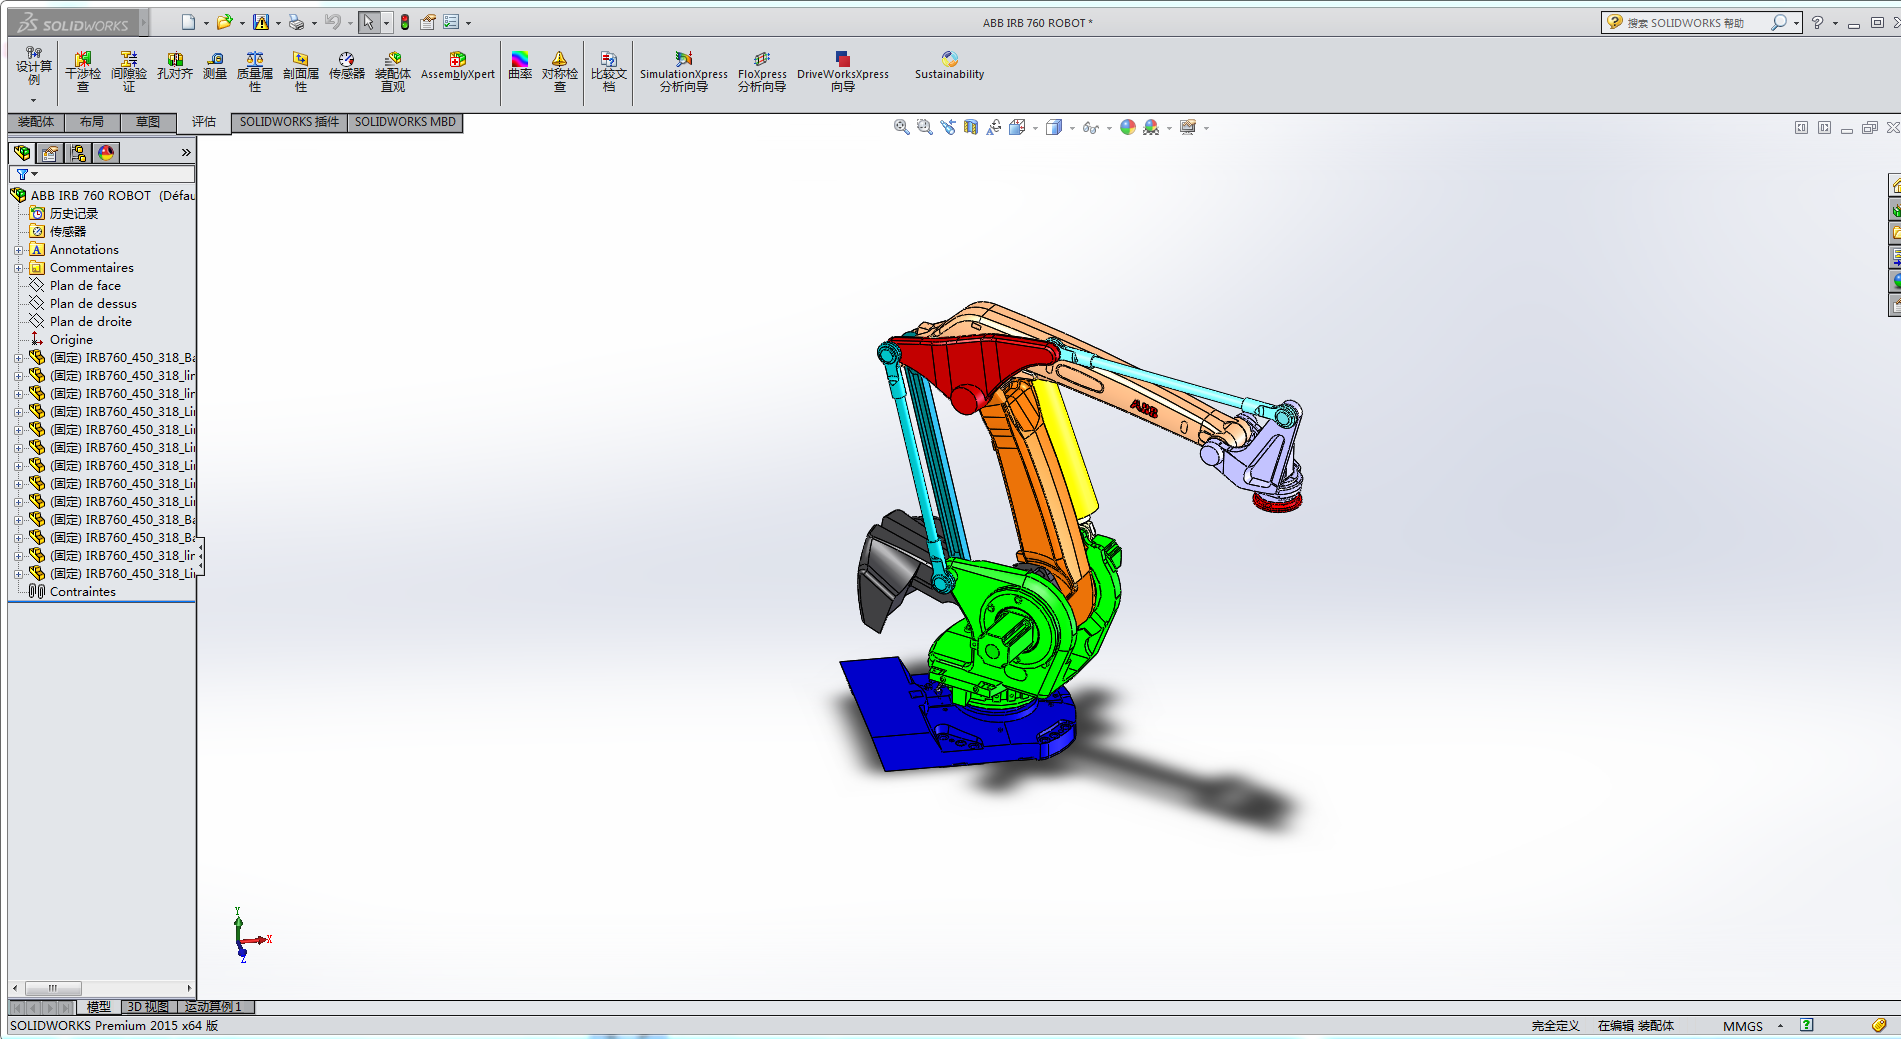Image resolution: width=1901 pixels, height=1039 pixels.
Task: Open the Edit Appearance color ball
Action: (1128, 127)
